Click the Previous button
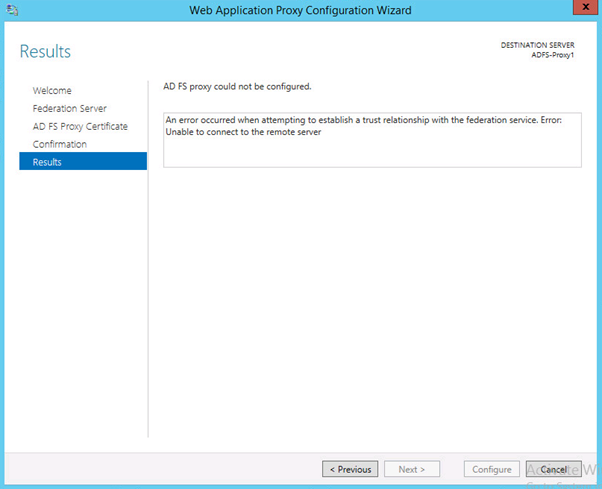The width and height of the screenshot is (602, 489). pos(350,469)
